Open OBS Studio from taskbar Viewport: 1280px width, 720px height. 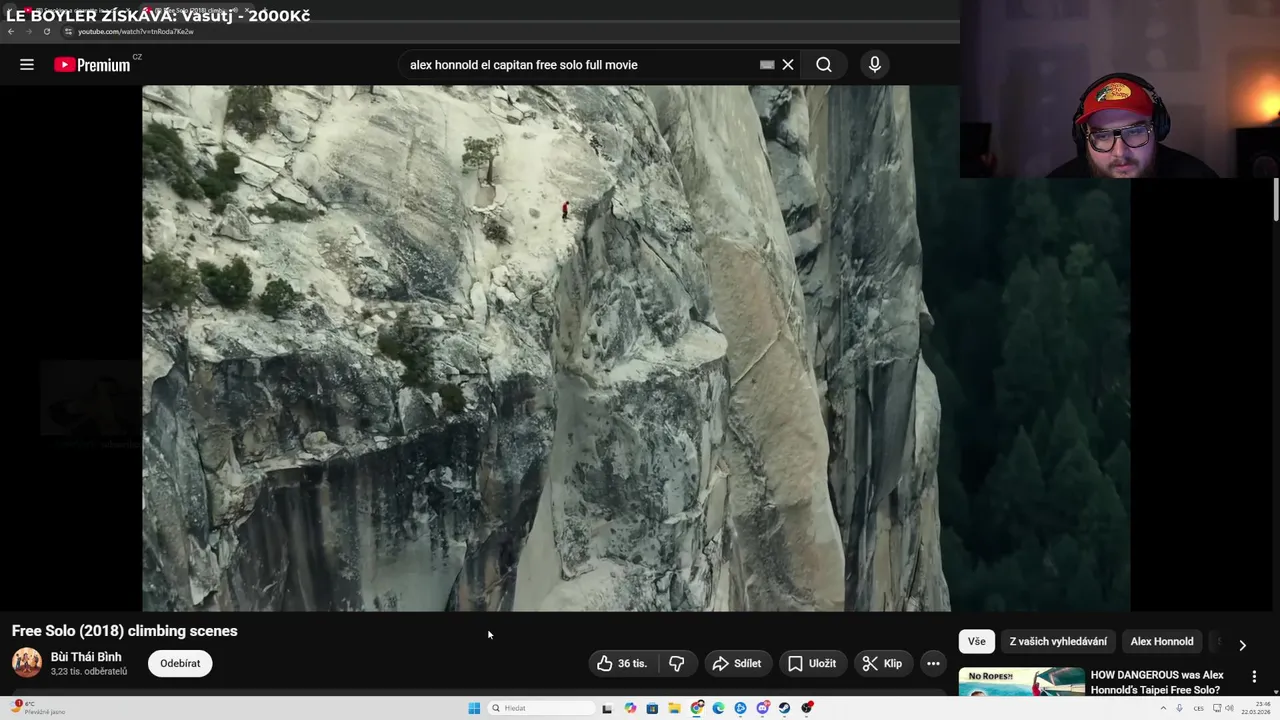click(x=807, y=708)
